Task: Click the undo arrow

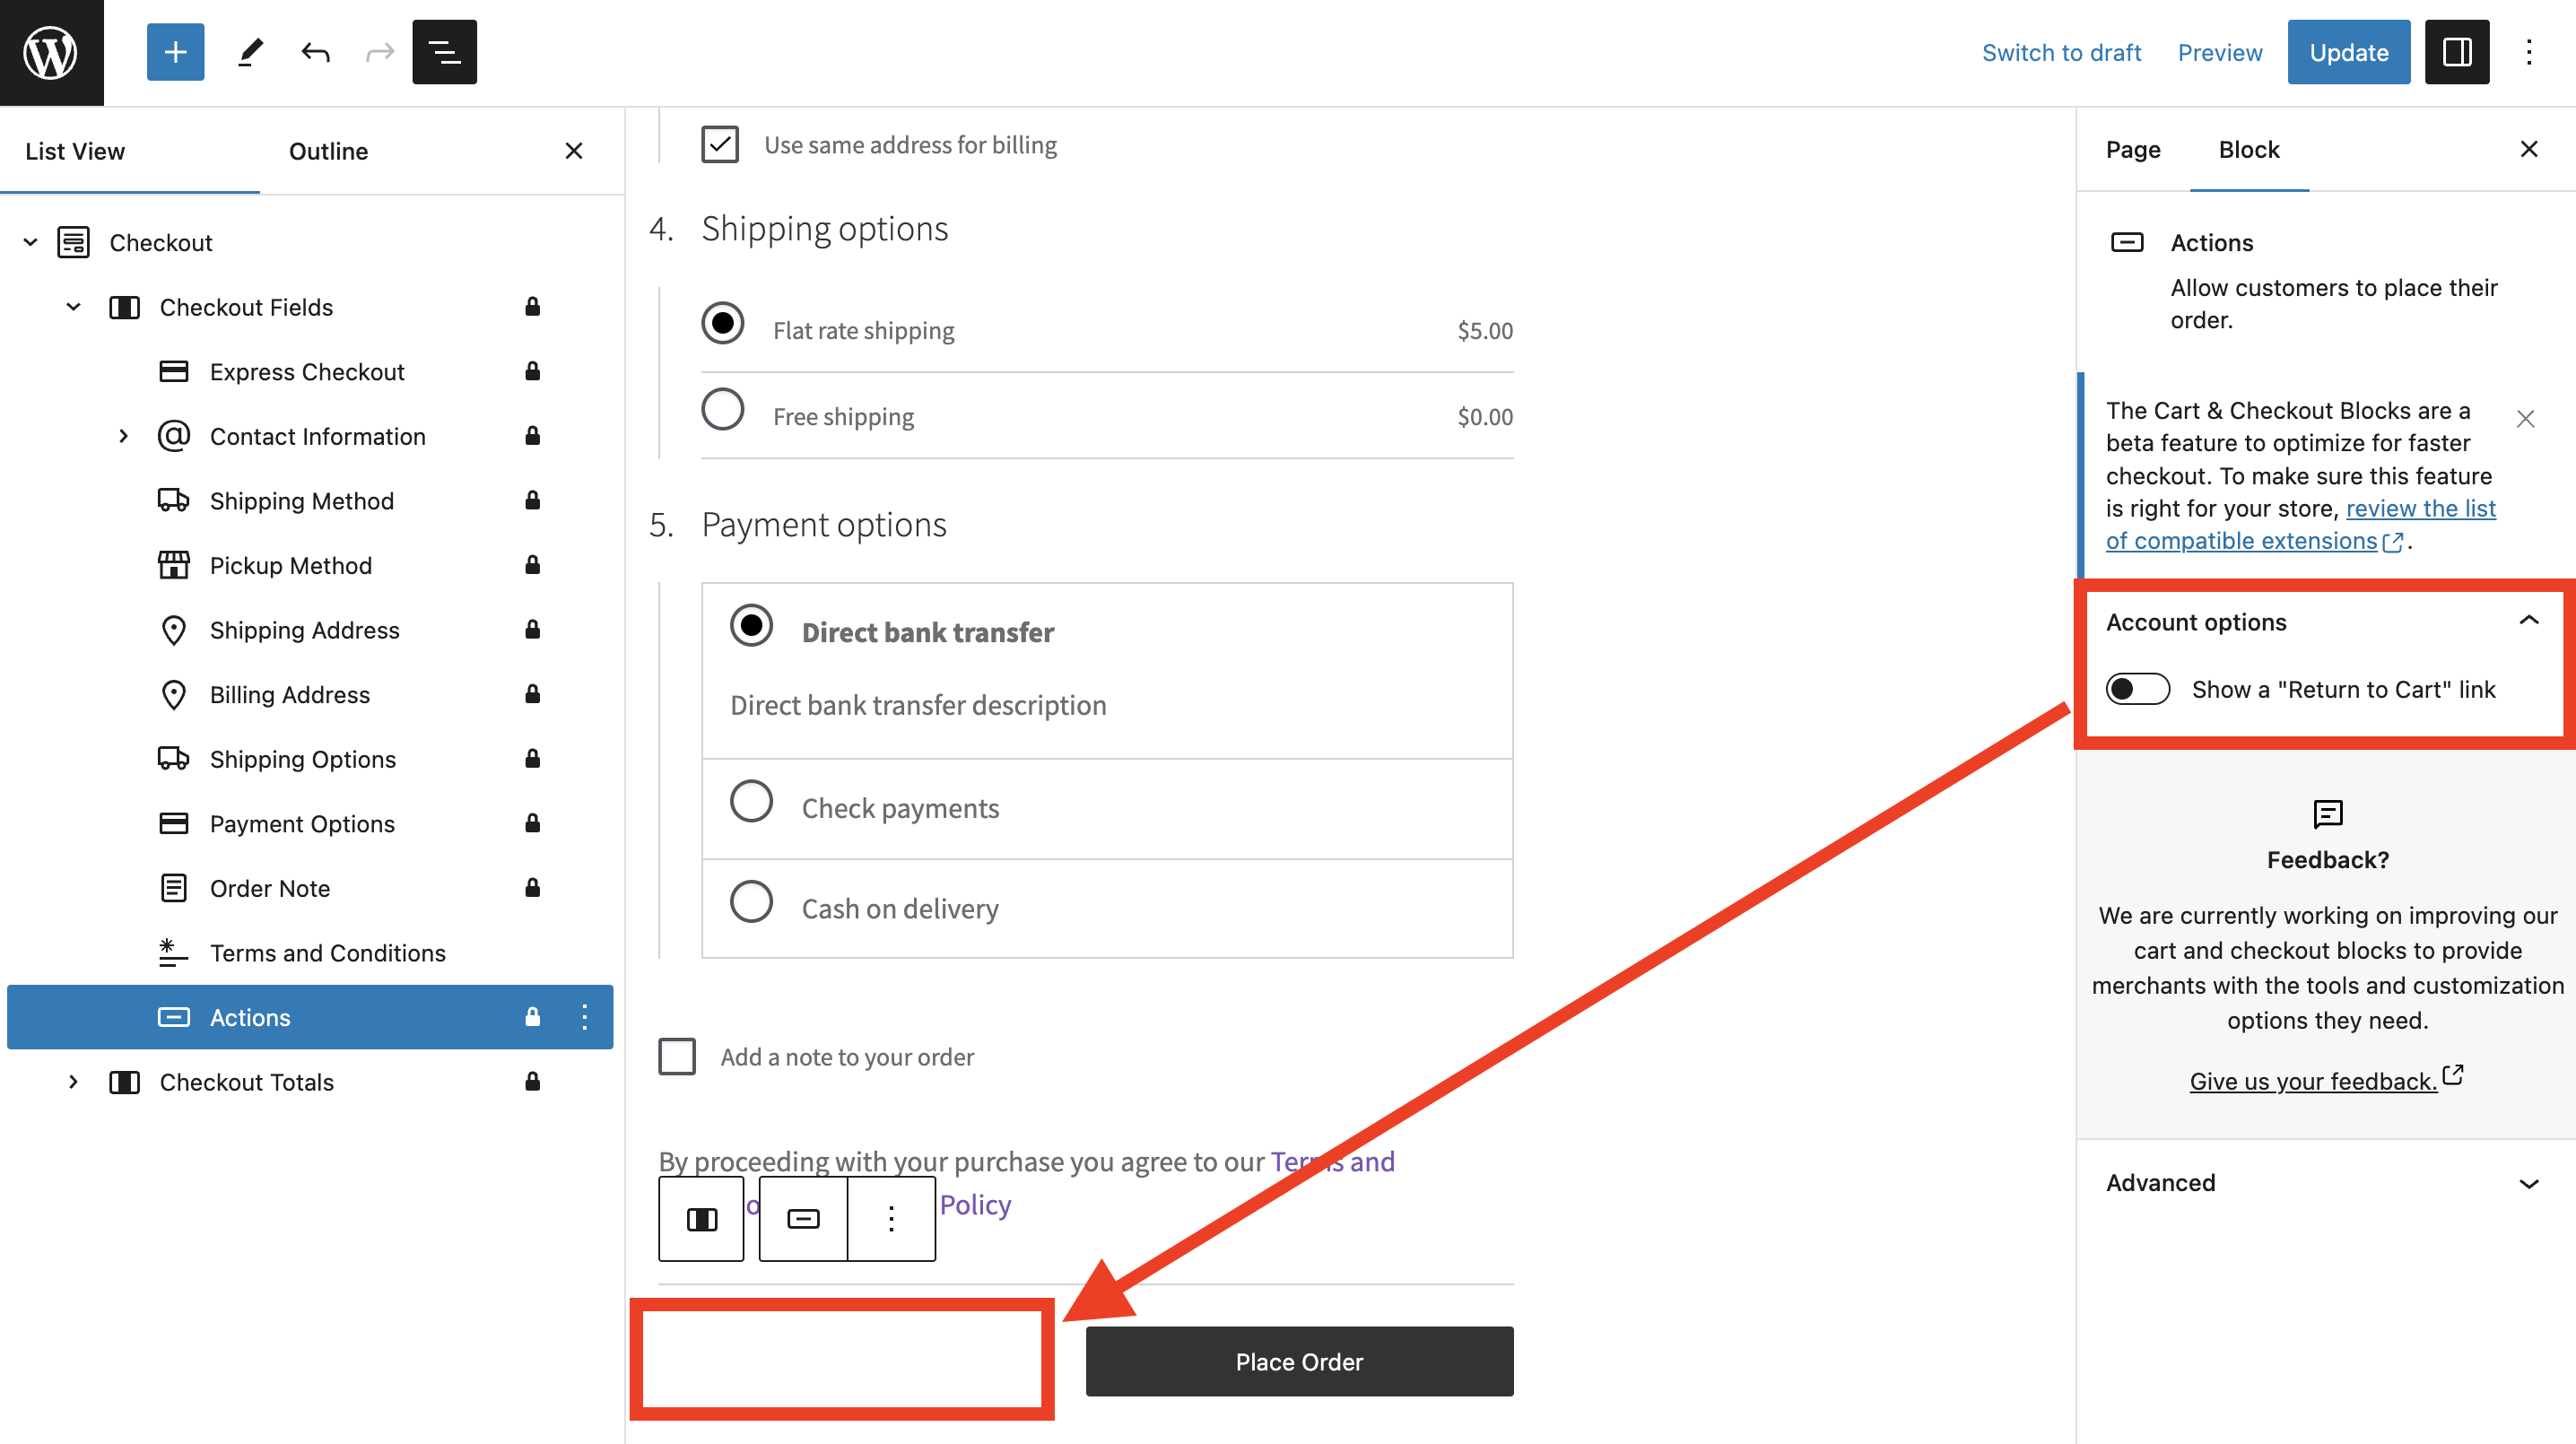Action: (314, 51)
